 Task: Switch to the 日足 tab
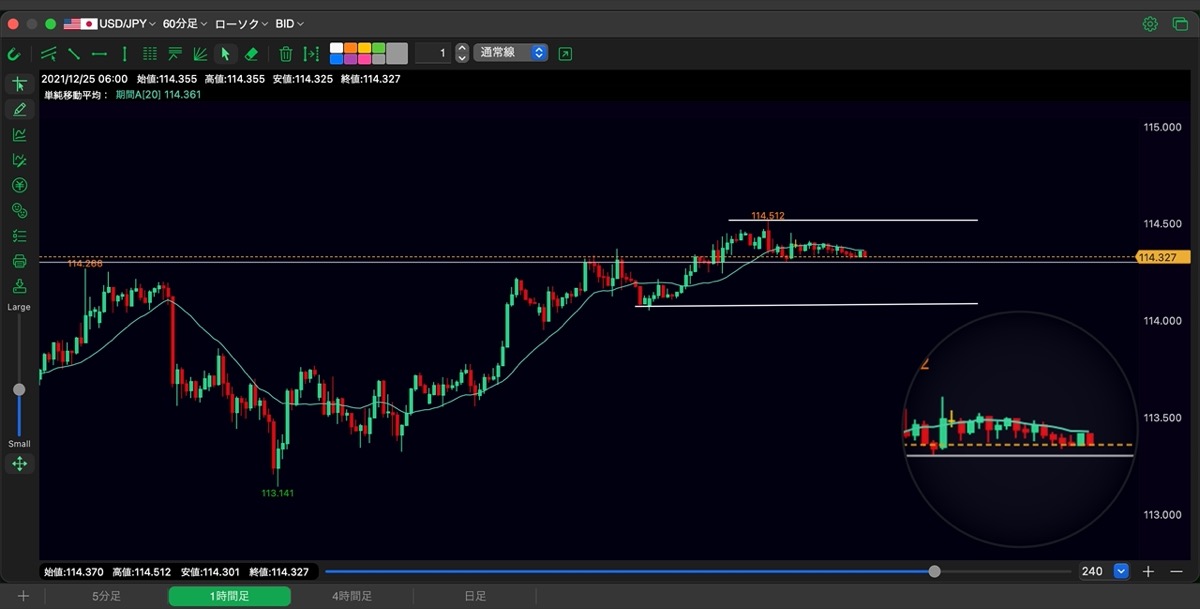(x=475, y=596)
